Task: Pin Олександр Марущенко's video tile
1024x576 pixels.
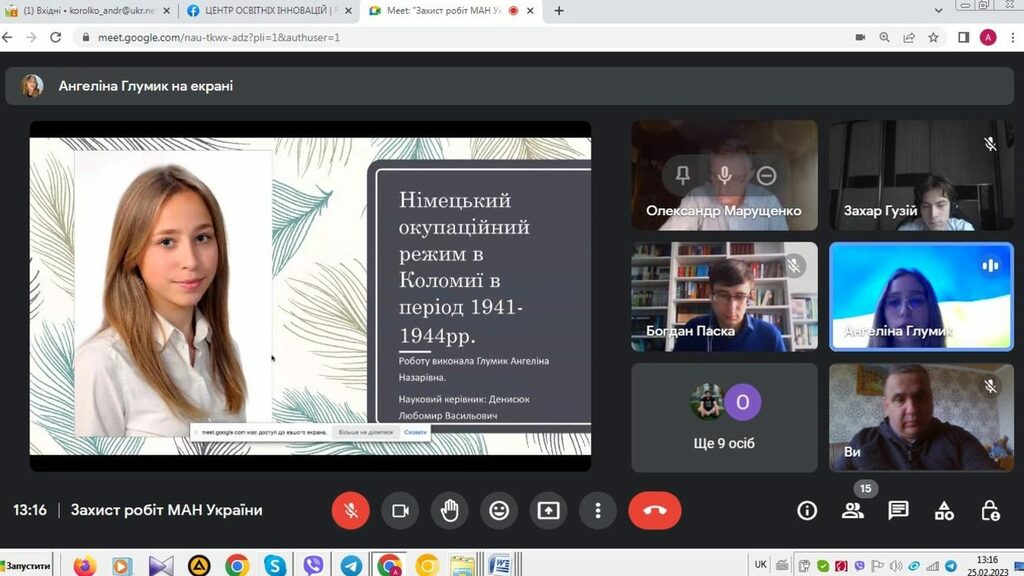Action: point(683,176)
